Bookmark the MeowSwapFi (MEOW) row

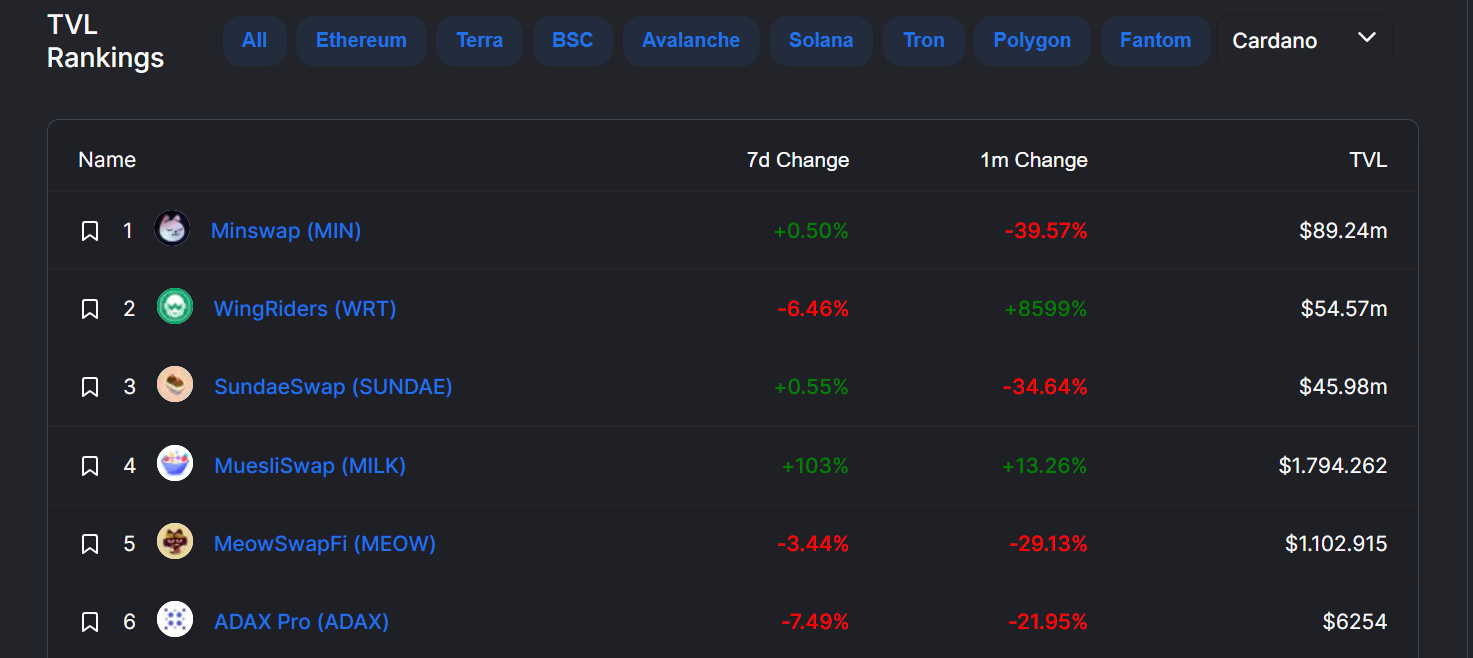(x=89, y=544)
